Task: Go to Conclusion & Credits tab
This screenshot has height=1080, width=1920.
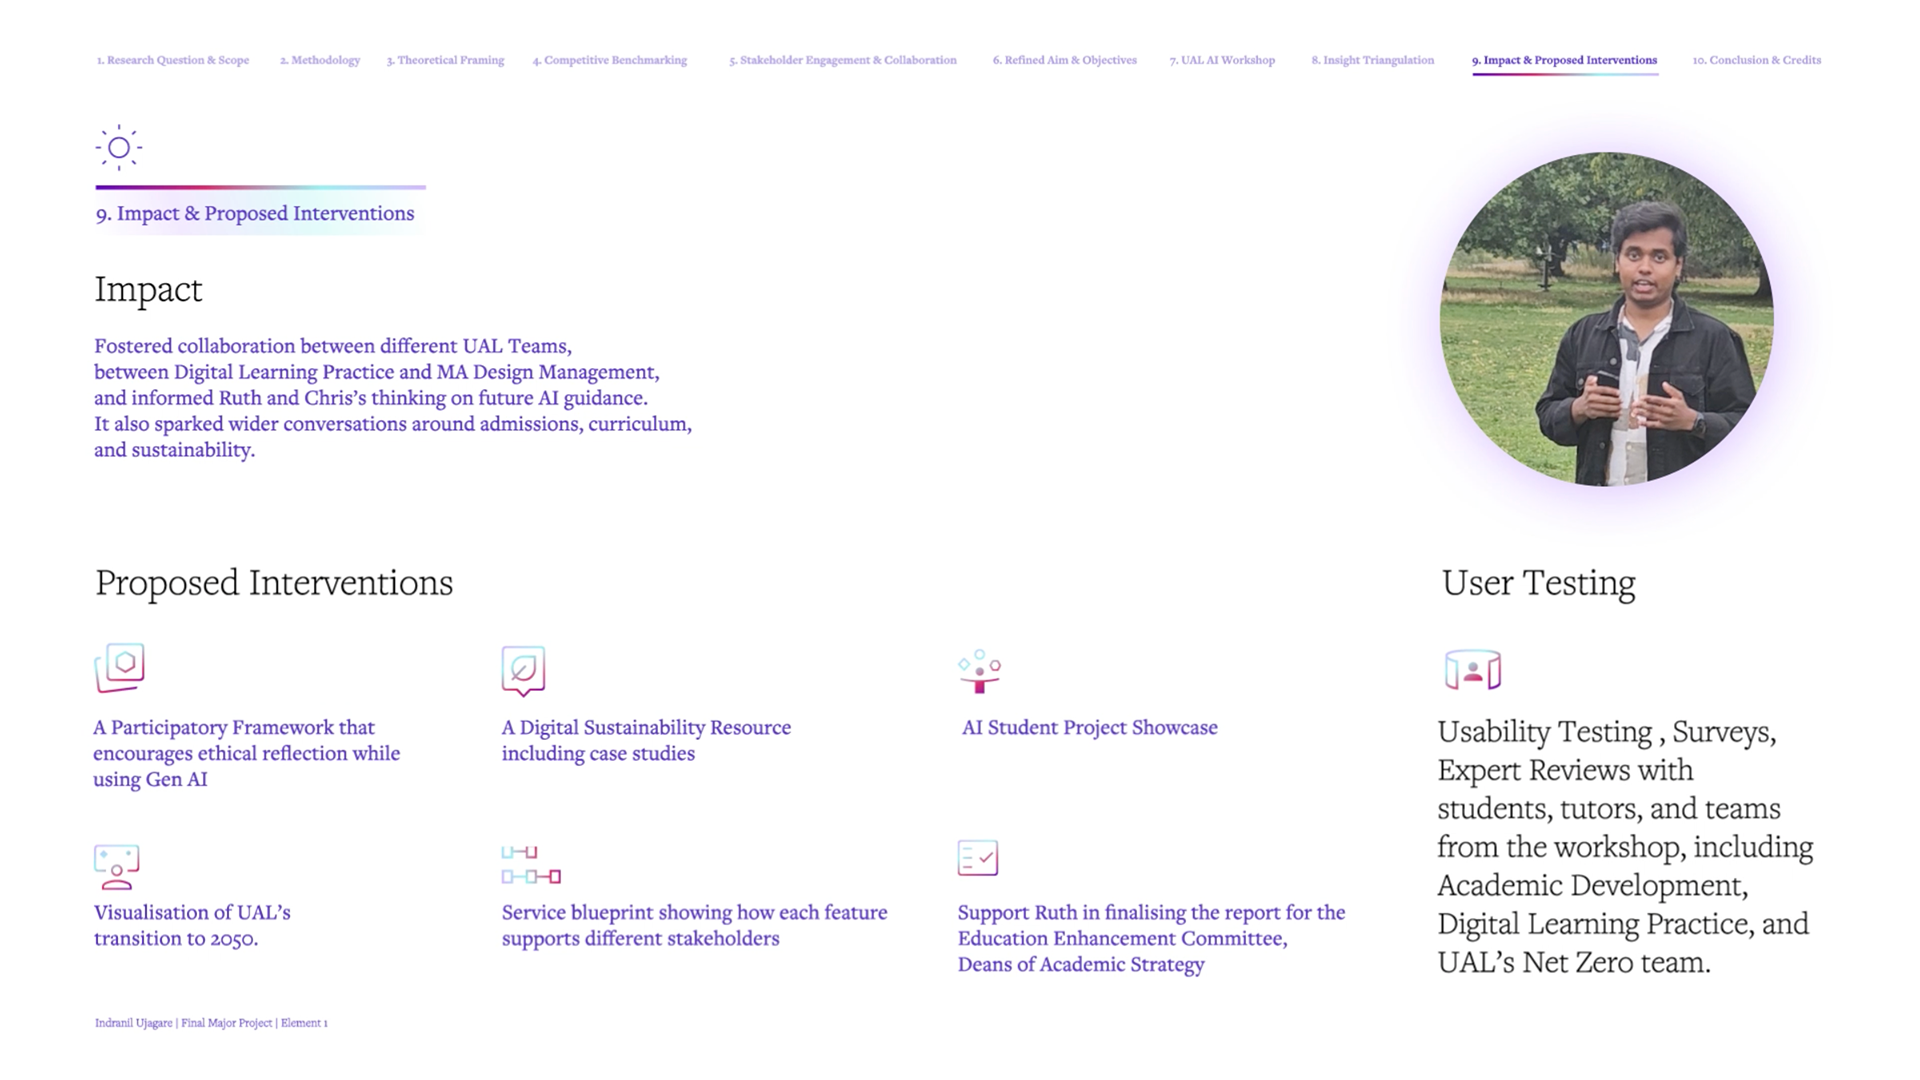Action: pyautogui.click(x=1757, y=60)
